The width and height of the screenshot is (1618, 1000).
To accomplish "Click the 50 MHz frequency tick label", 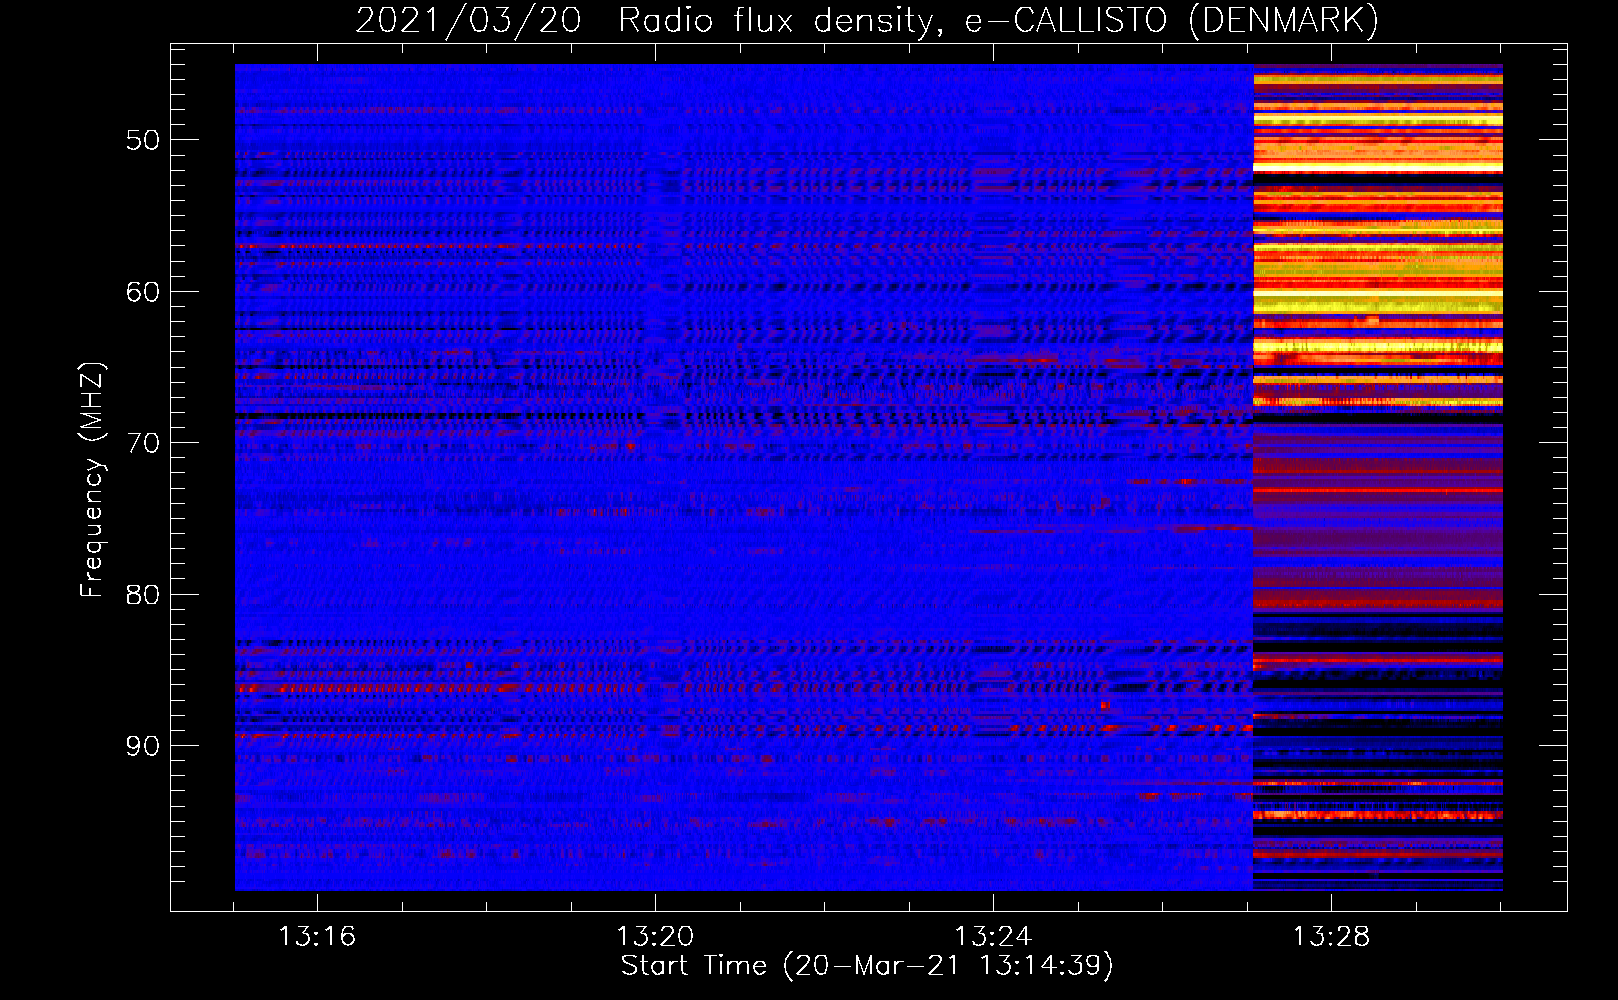I will (x=143, y=140).
